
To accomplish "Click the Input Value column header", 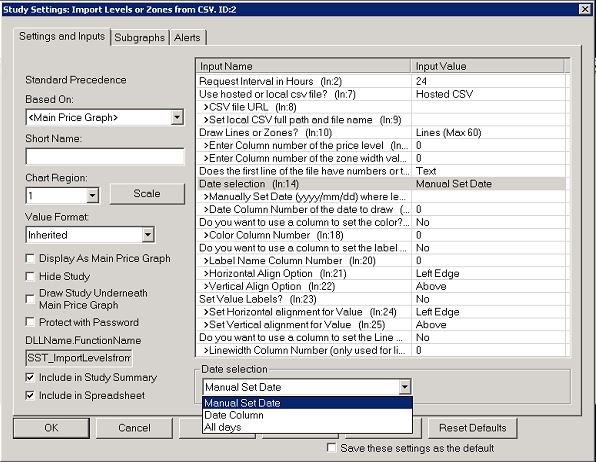I will point(488,66).
